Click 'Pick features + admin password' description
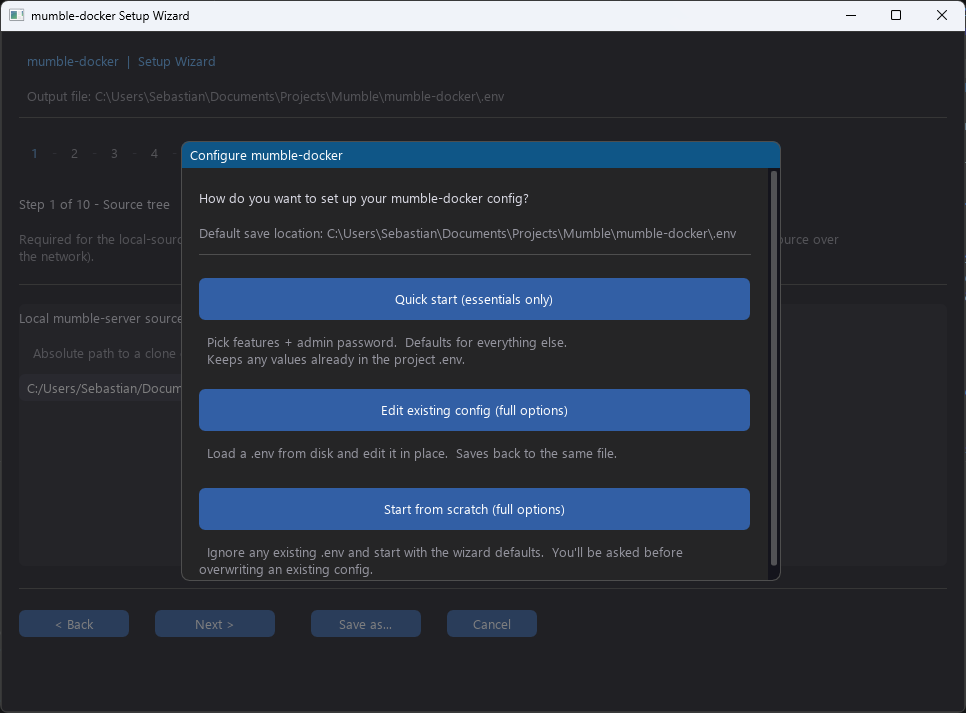Viewport: 966px width, 713px height. [387, 351]
